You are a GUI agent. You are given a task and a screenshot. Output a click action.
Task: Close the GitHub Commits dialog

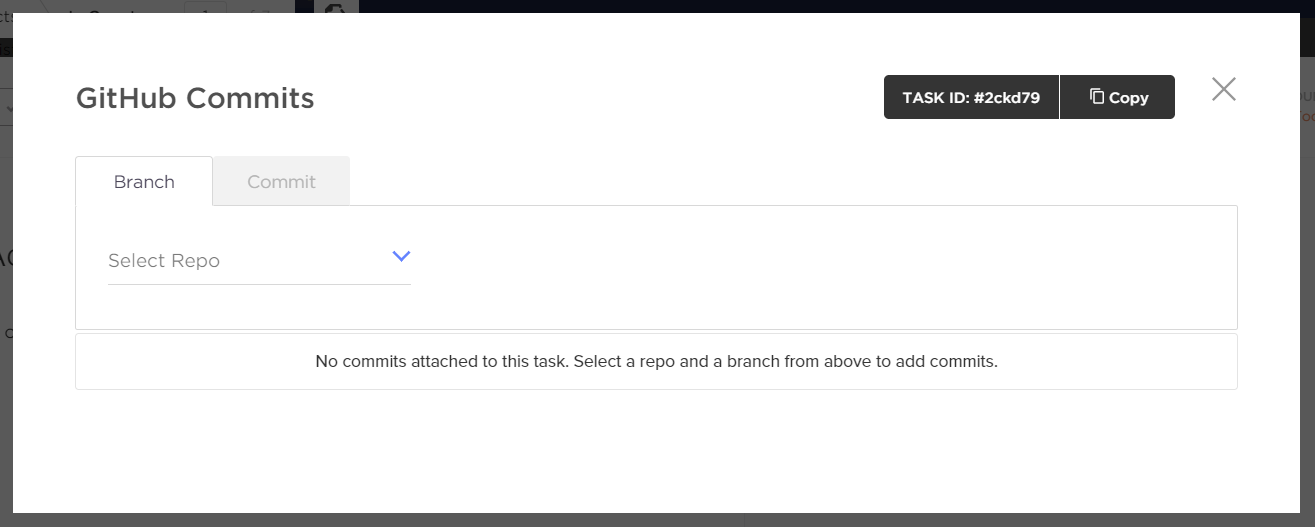tap(1224, 89)
